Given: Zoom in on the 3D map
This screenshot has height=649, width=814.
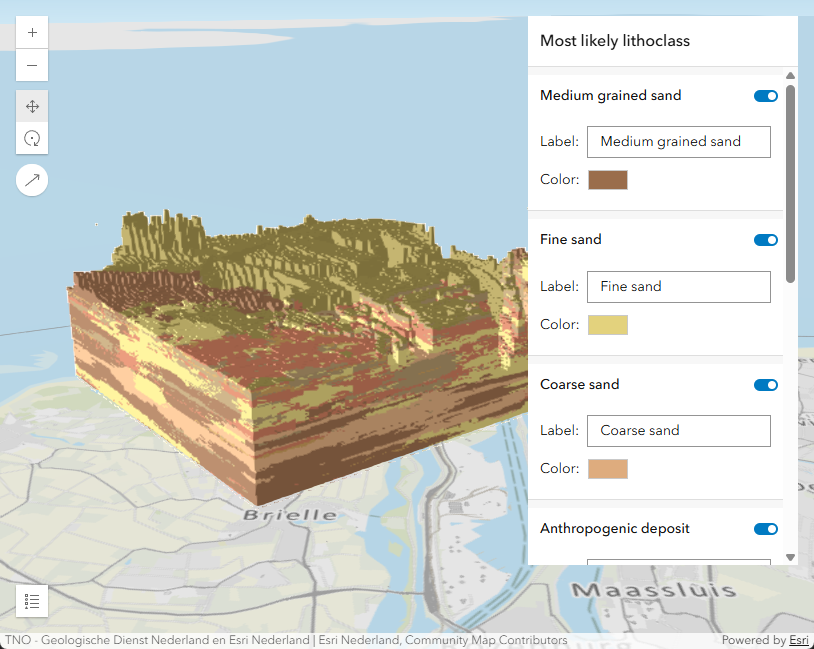Looking at the screenshot, I should click(x=32, y=32).
